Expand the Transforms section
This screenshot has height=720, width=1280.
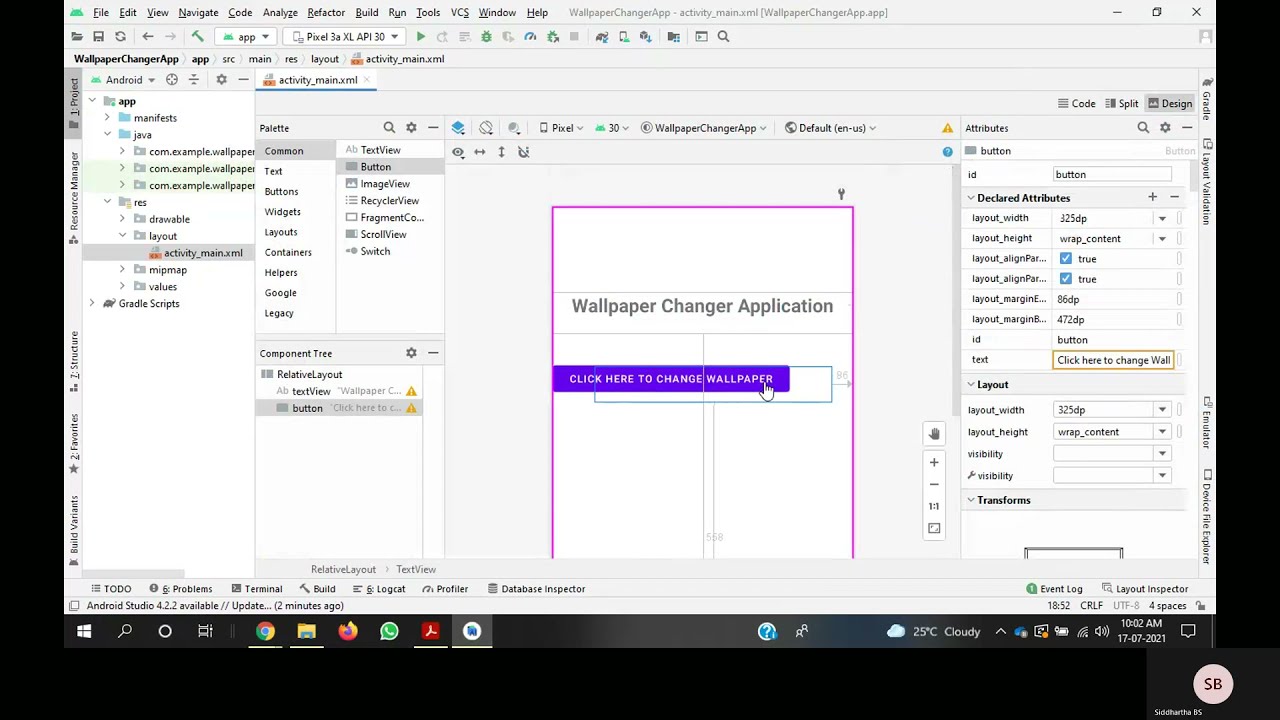(971, 500)
